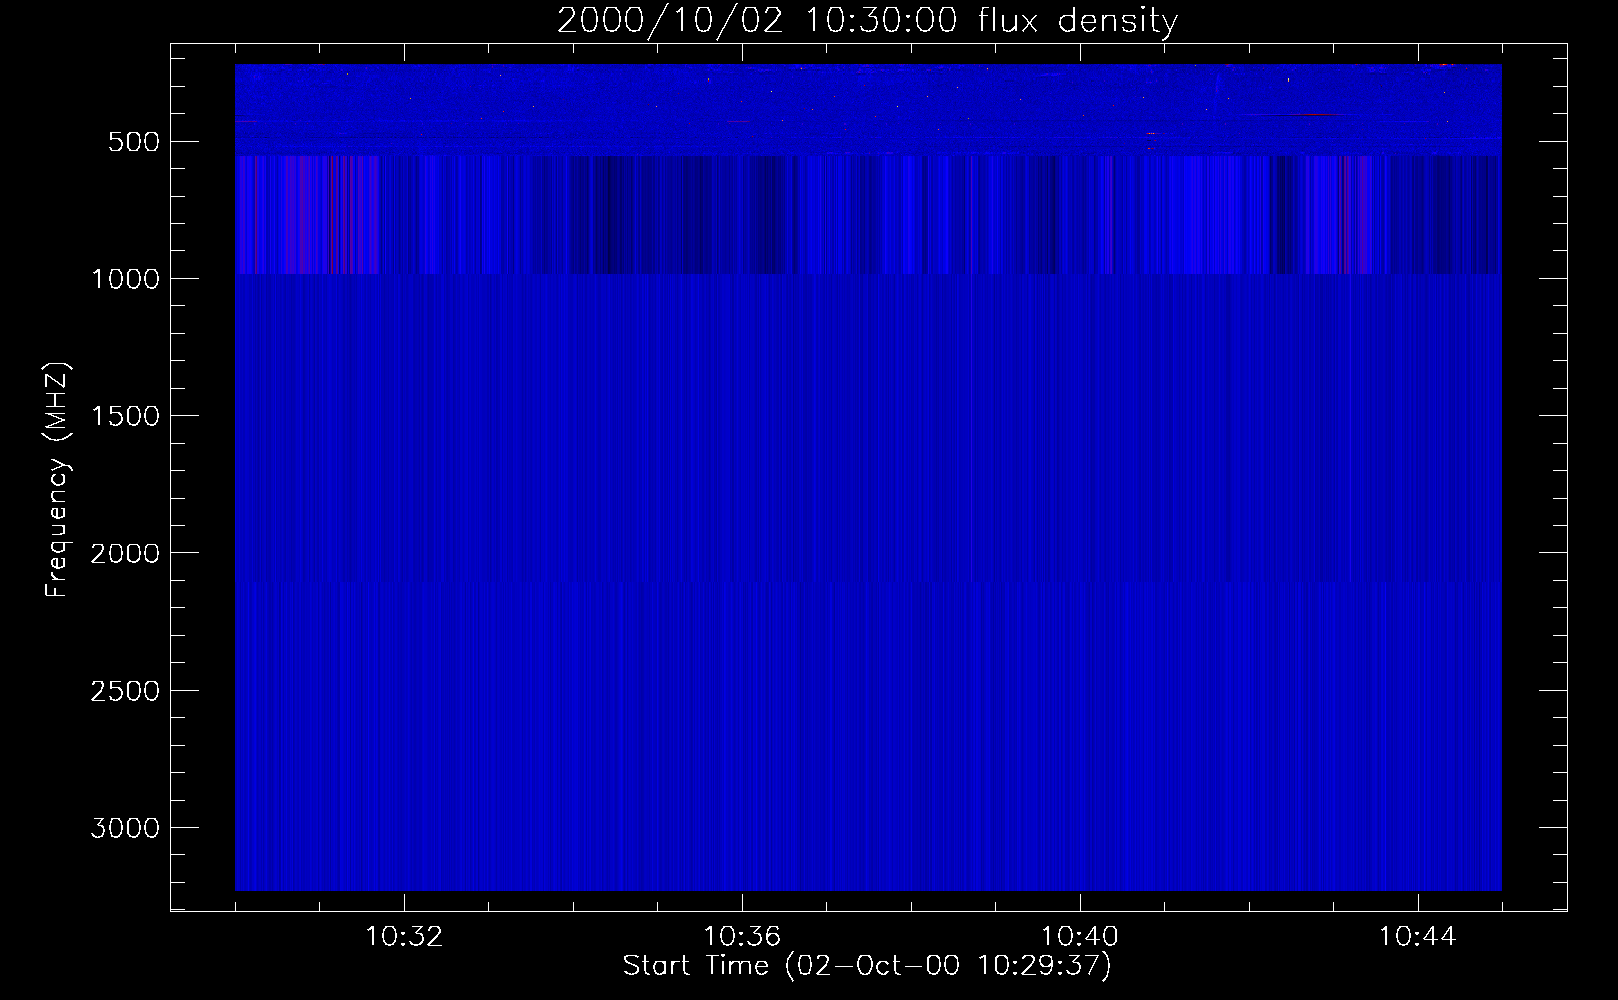Image resolution: width=1618 pixels, height=1000 pixels.
Task: Select the 10:44 time tick label
Action: click(x=1418, y=937)
